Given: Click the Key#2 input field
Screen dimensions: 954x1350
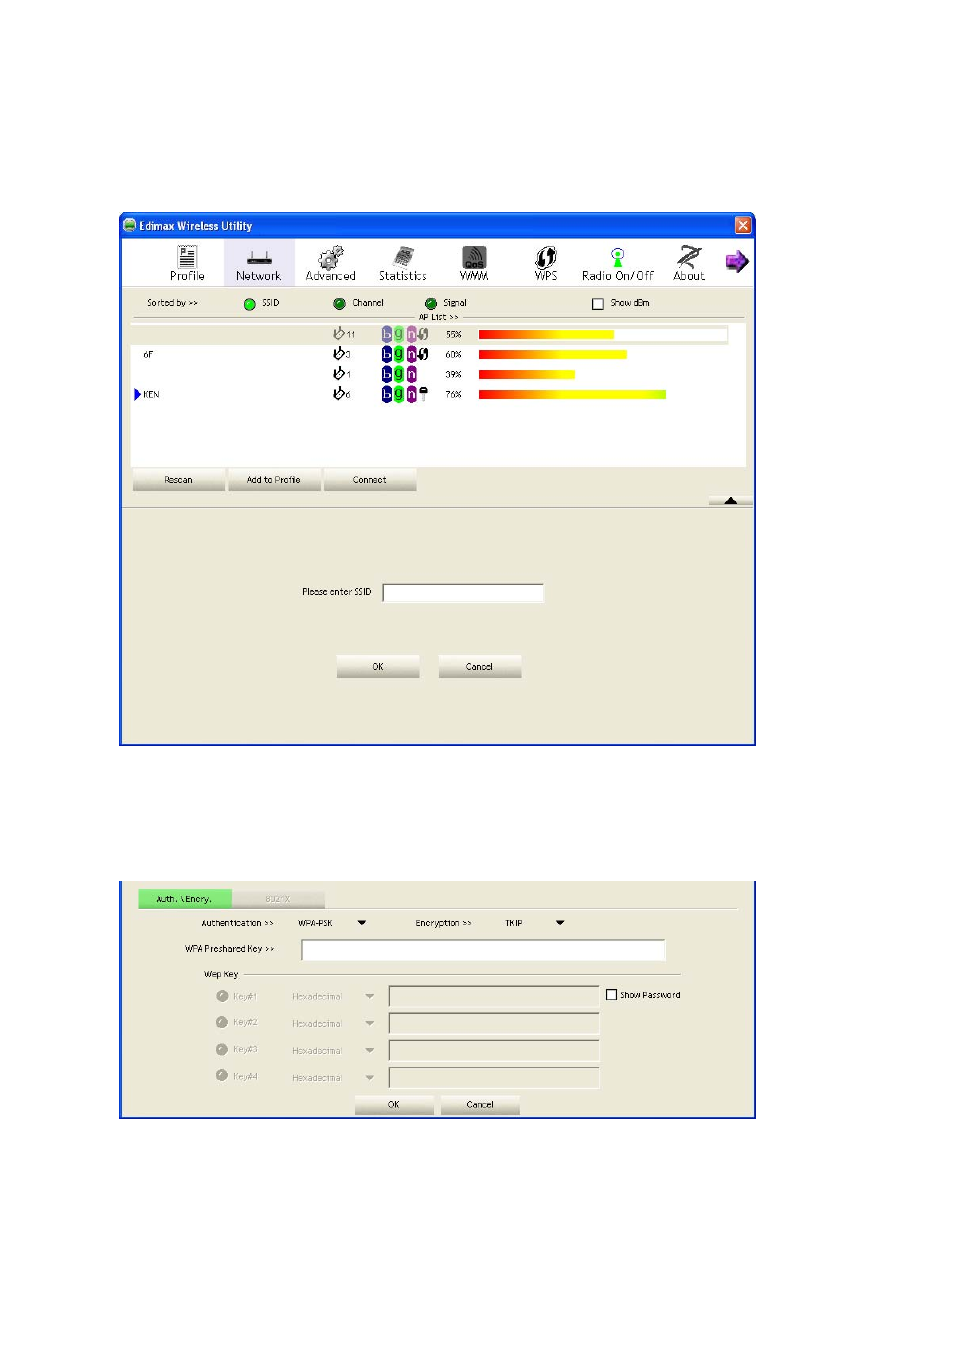Looking at the screenshot, I should pyautogui.click(x=494, y=1023).
